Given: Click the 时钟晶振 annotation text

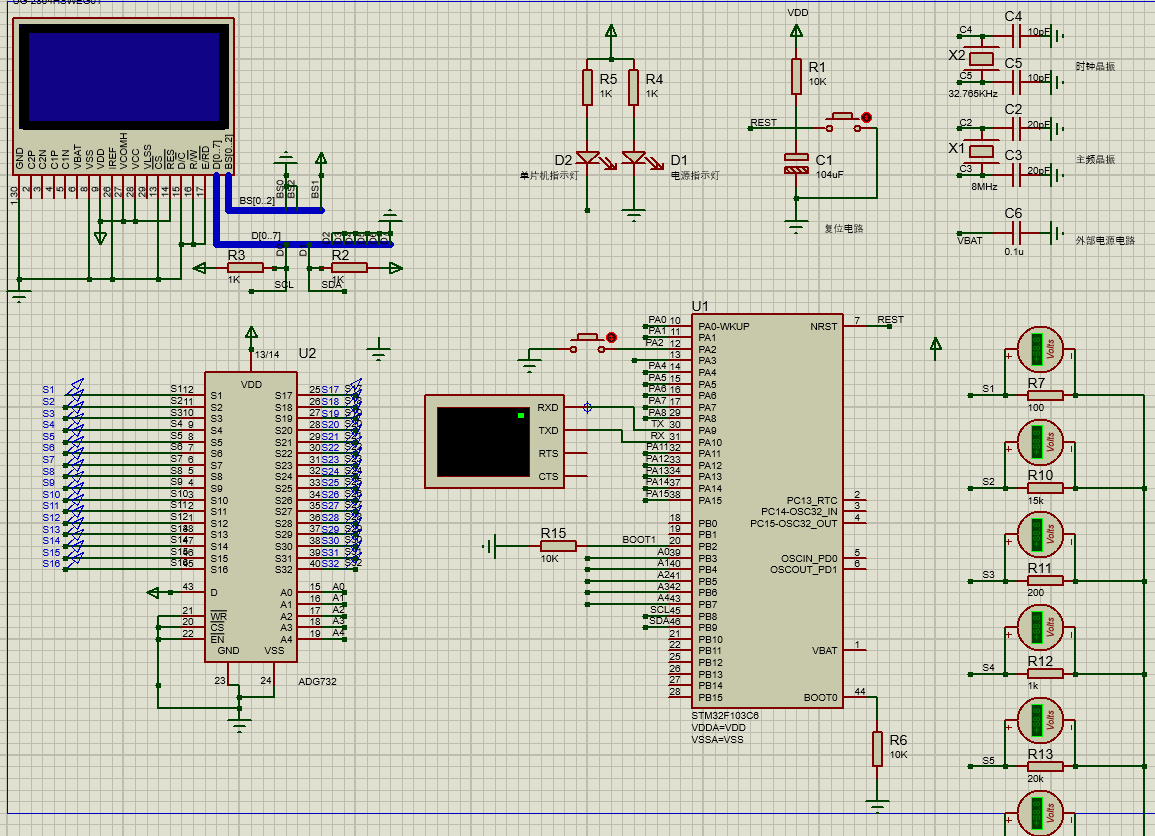Looking at the screenshot, I should point(1095,66).
